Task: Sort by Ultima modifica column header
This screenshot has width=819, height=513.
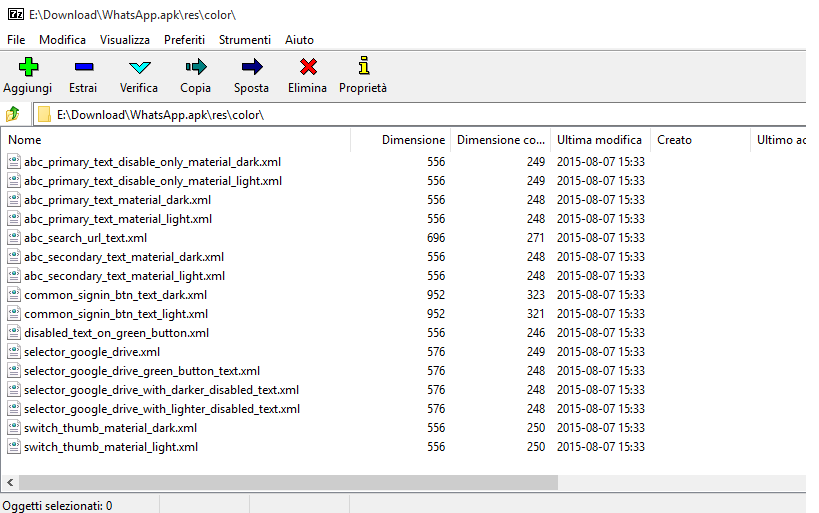Action: [x=600, y=139]
